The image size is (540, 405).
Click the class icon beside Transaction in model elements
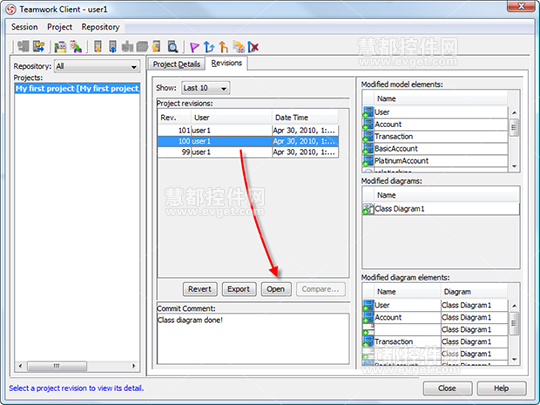click(x=368, y=136)
